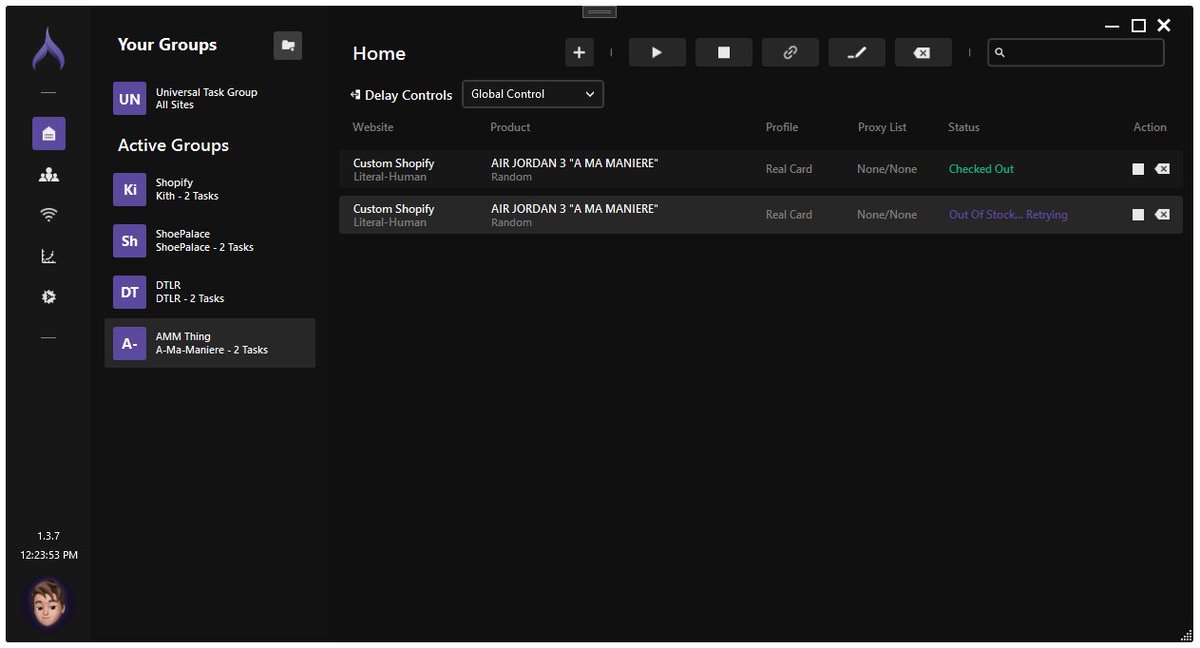Open the analytics chart icon in sidebar
Viewport: 1200px width, 648px height.
coord(49,257)
